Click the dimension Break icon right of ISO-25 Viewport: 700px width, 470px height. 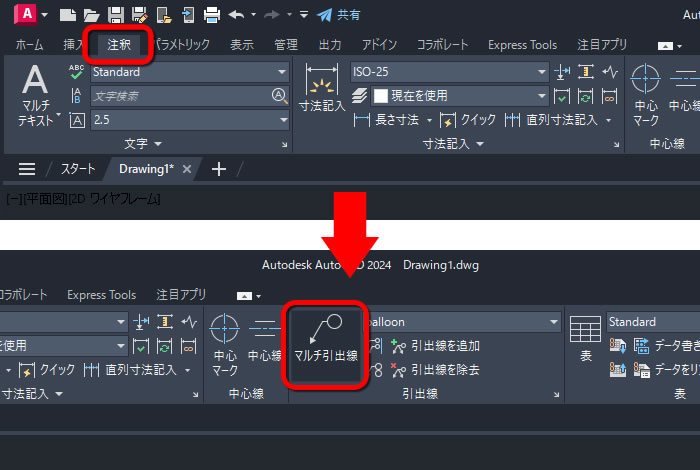[x=562, y=72]
